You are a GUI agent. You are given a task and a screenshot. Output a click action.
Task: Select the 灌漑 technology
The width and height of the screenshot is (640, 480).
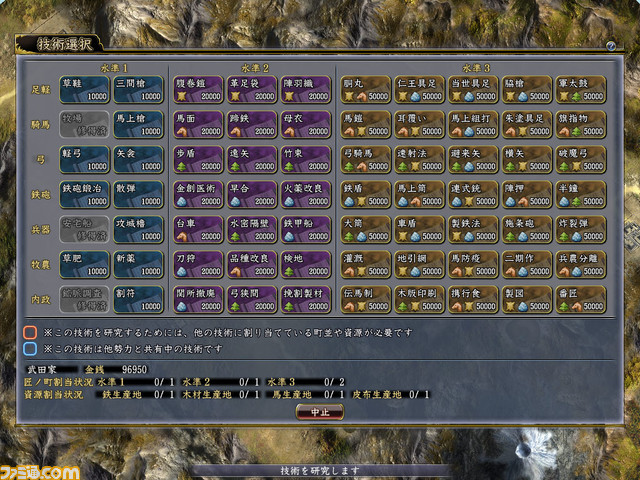pyautogui.click(x=365, y=265)
